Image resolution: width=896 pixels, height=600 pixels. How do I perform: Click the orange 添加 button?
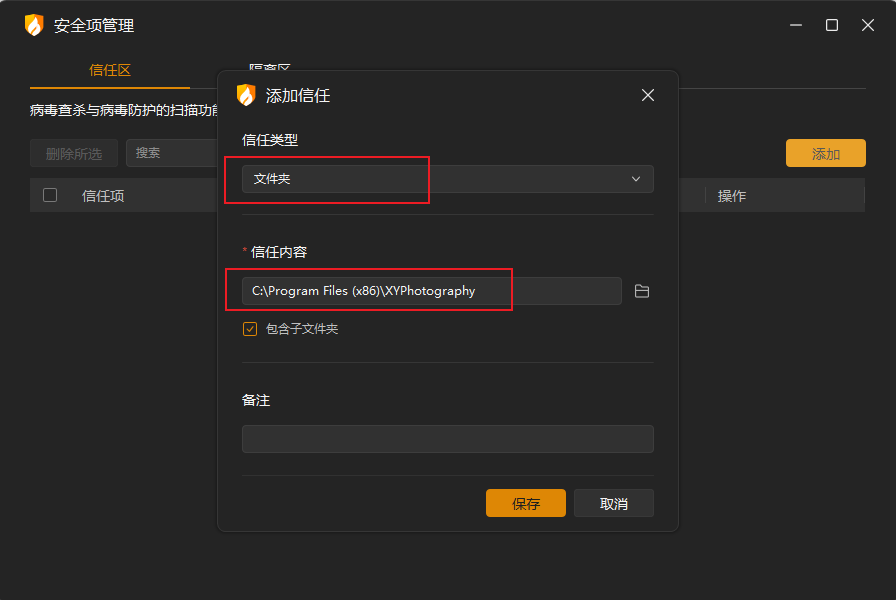[x=825, y=153]
